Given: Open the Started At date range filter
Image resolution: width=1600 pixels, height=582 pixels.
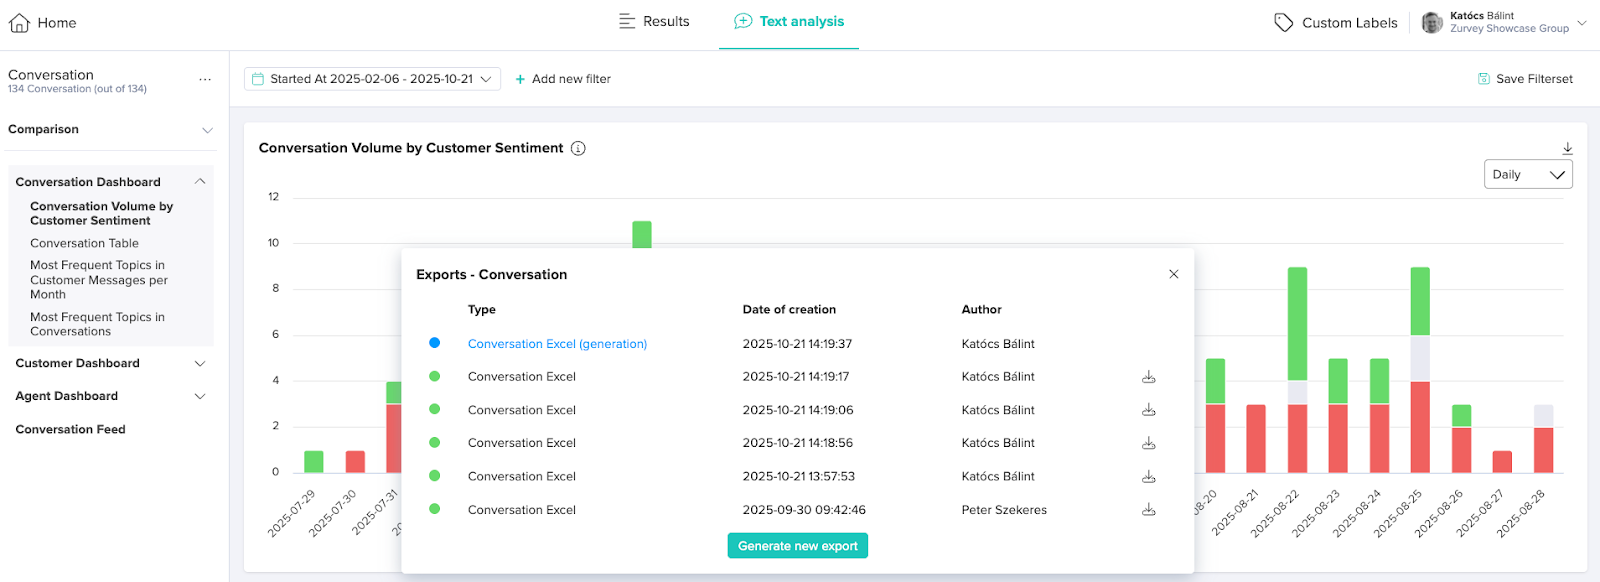Looking at the screenshot, I should click(372, 79).
